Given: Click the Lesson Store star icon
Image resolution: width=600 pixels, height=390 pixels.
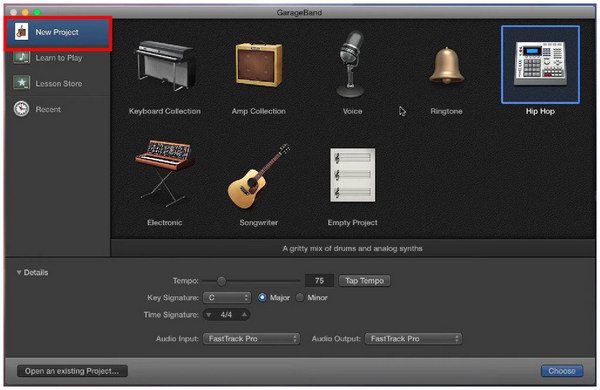Looking at the screenshot, I should click(x=21, y=83).
